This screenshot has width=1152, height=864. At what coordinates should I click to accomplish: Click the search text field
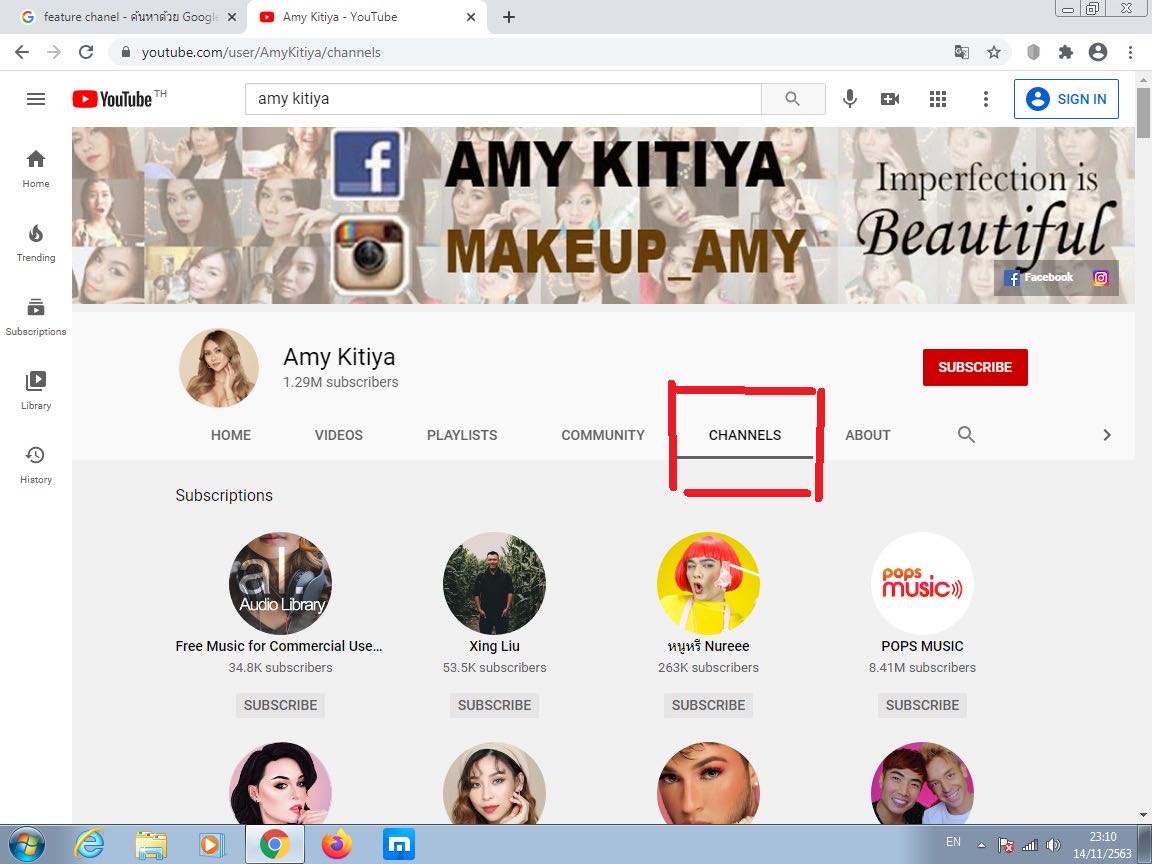503,99
